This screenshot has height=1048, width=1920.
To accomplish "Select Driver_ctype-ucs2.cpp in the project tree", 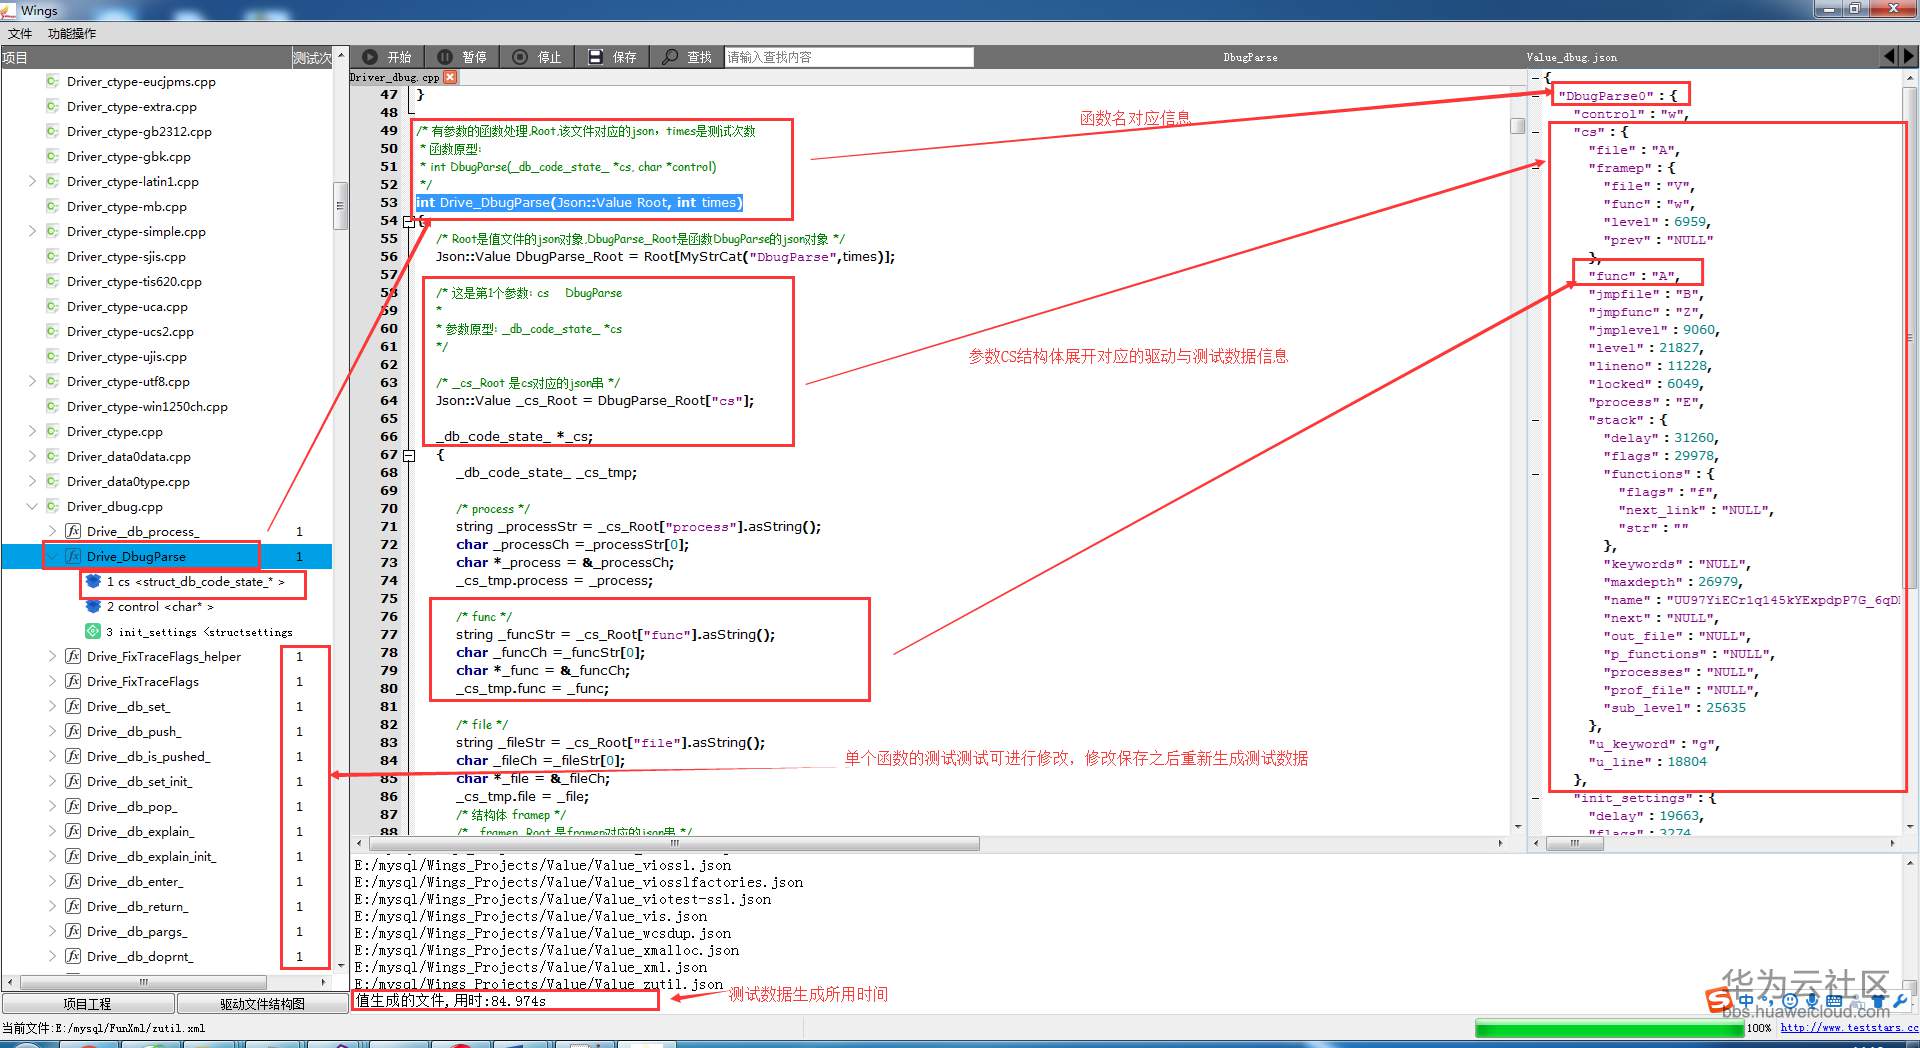I will [x=130, y=331].
